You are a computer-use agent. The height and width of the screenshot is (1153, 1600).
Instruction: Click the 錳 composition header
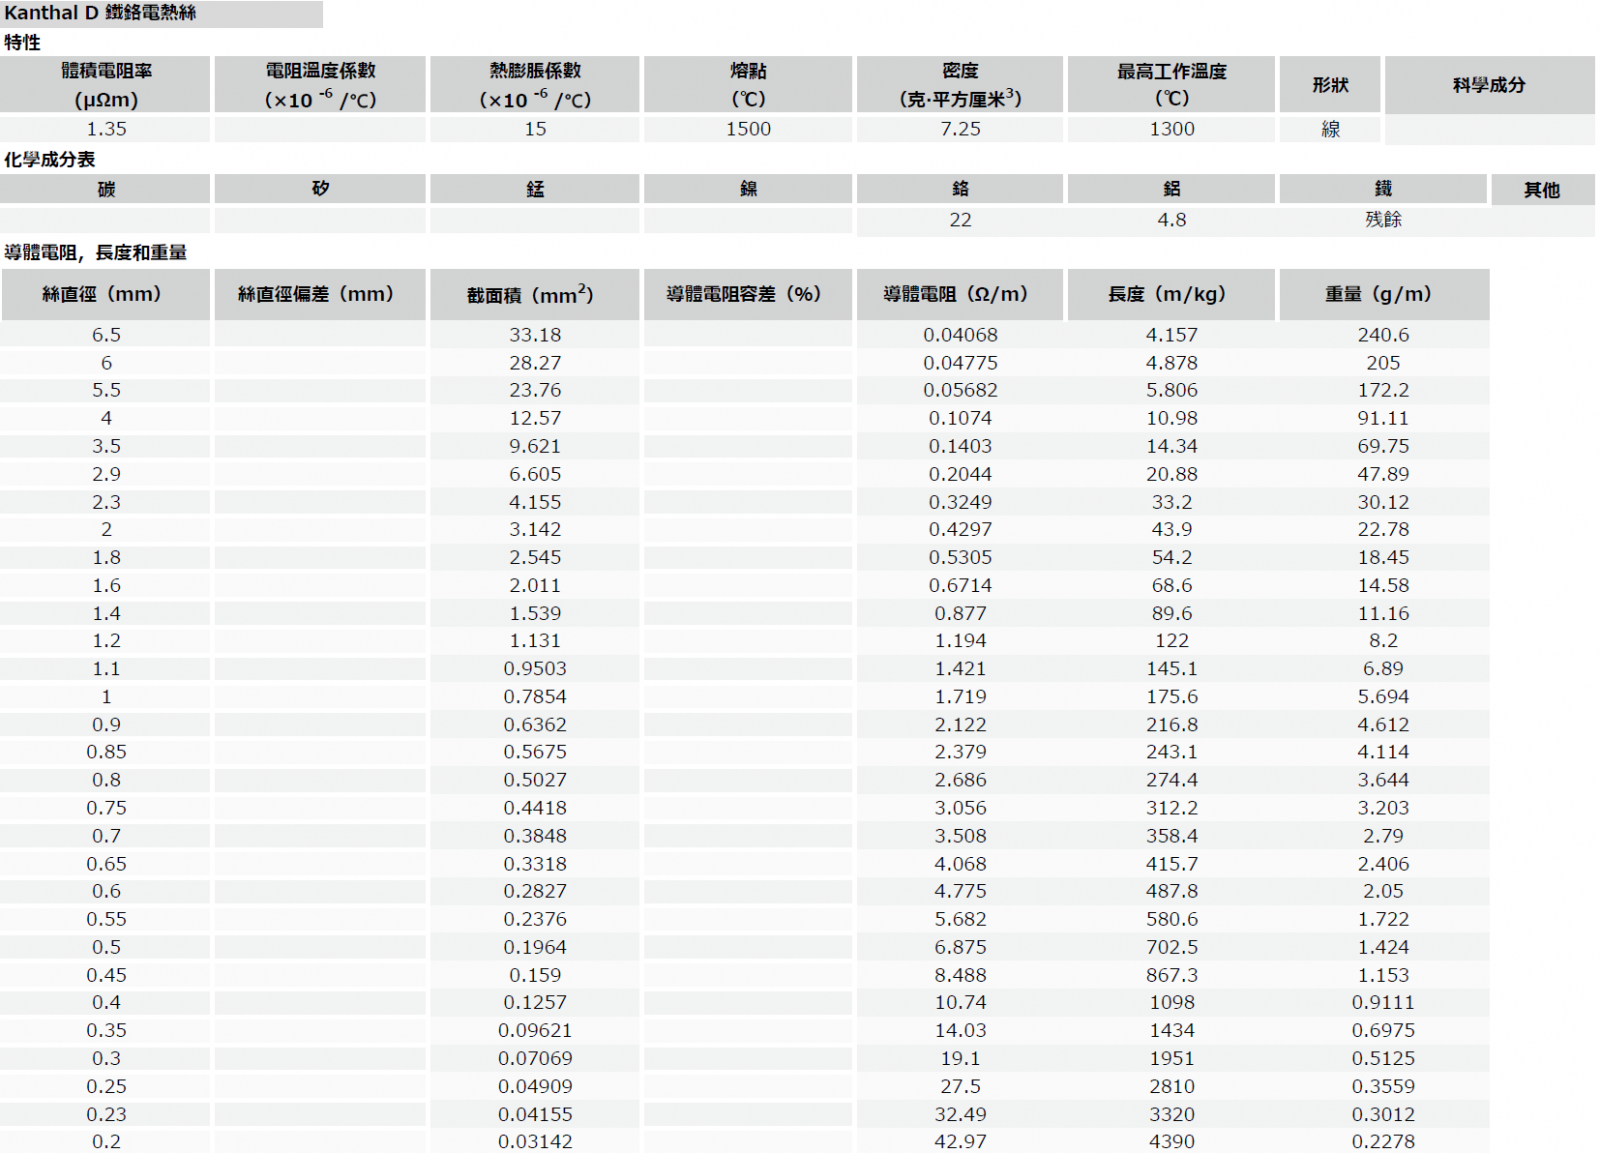click(x=535, y=189)
